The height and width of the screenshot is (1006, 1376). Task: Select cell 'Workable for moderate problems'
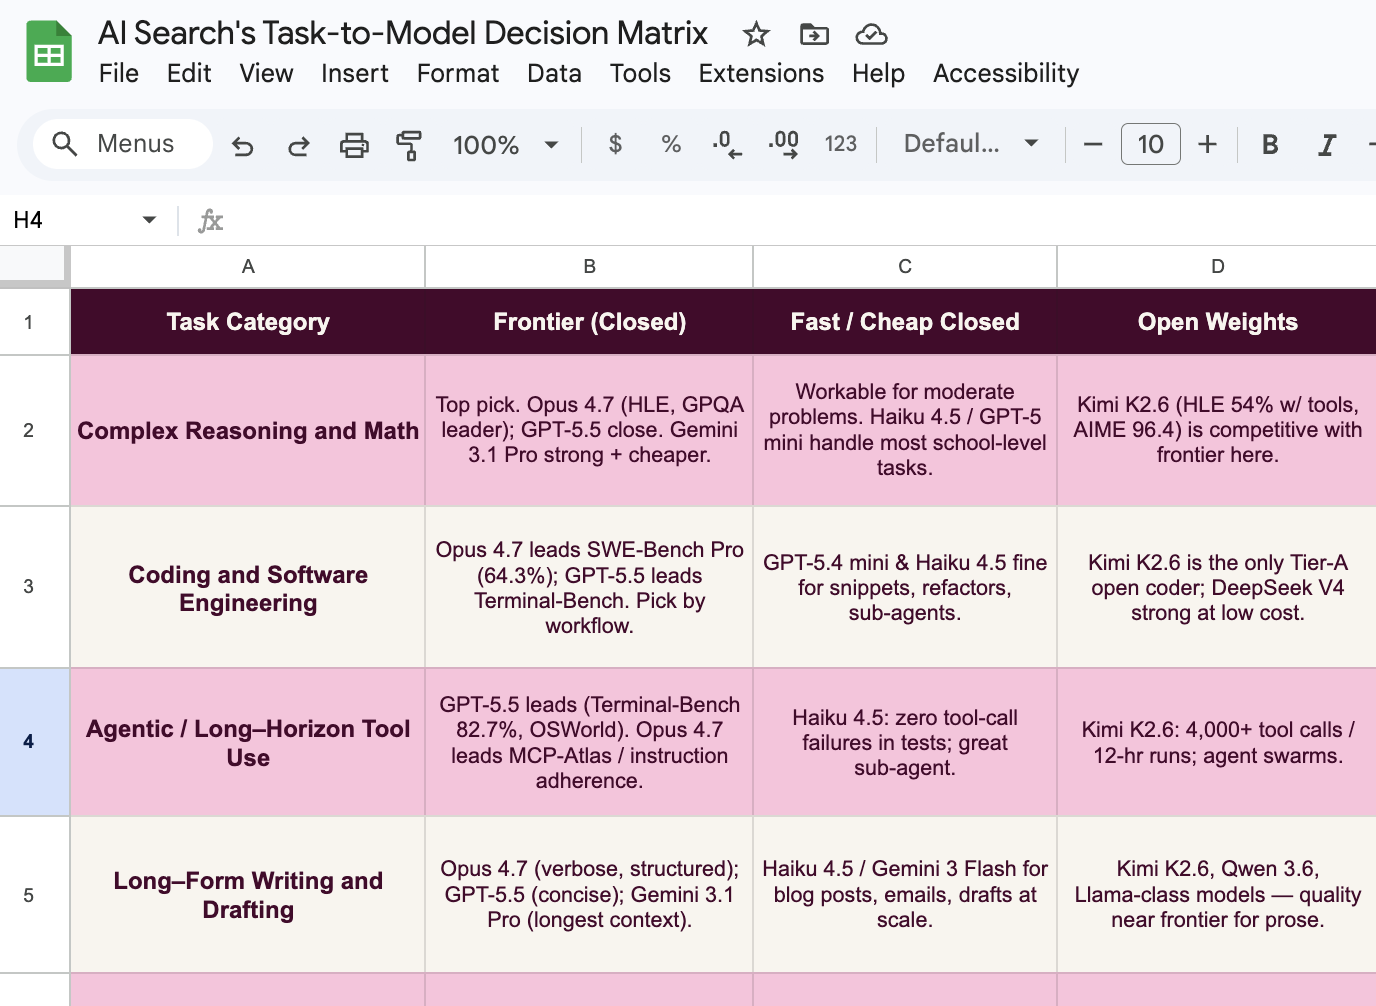(x=905, y=431)
